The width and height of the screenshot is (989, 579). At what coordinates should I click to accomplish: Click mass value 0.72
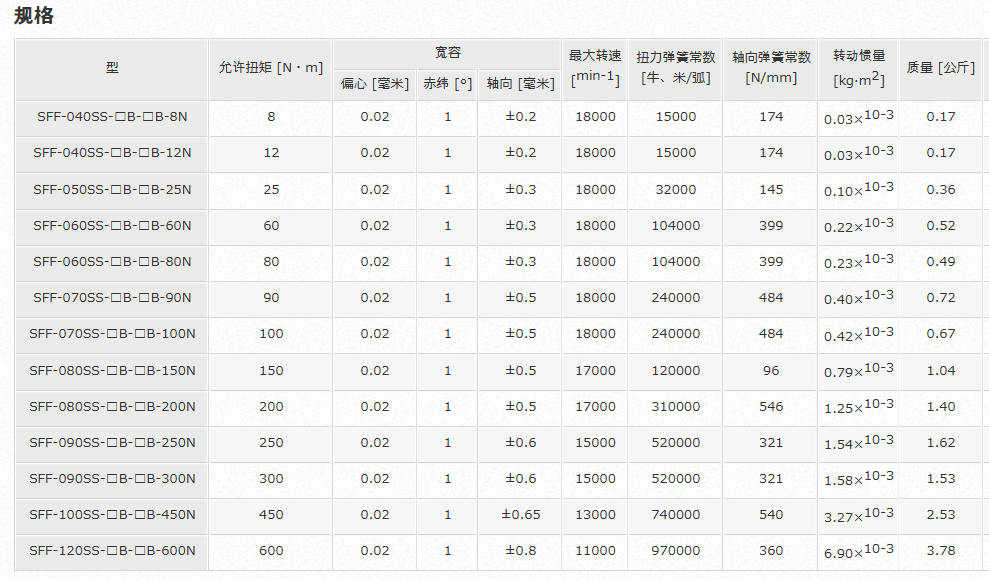pos(941,298)
